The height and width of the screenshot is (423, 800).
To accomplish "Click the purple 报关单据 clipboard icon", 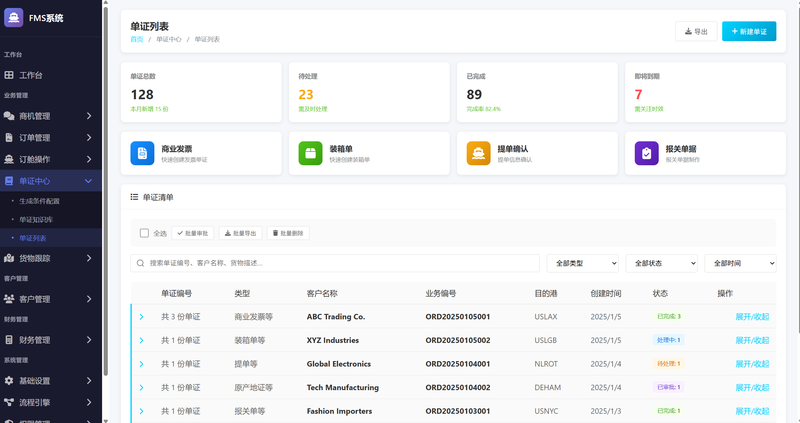I will point(647,153).
